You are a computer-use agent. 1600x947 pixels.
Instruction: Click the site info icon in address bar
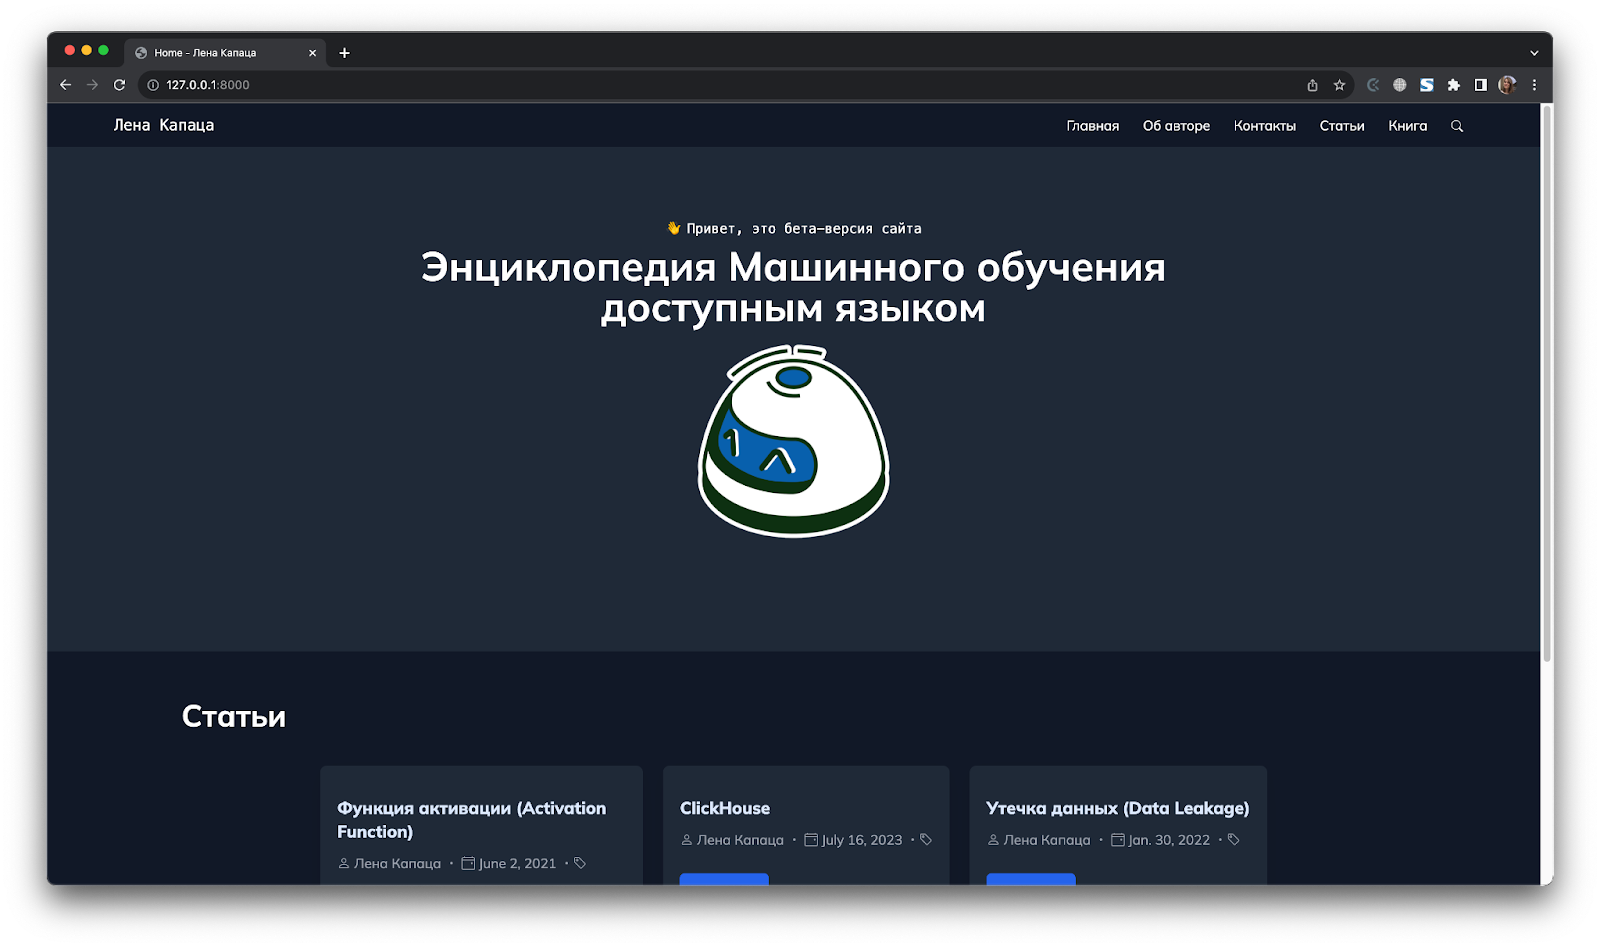pyautogui.click(x=153, y=85)
